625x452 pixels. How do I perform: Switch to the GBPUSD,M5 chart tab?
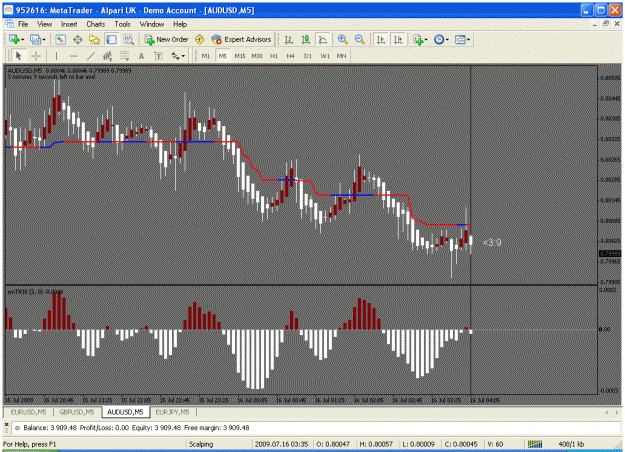click(x=77, y=412)
